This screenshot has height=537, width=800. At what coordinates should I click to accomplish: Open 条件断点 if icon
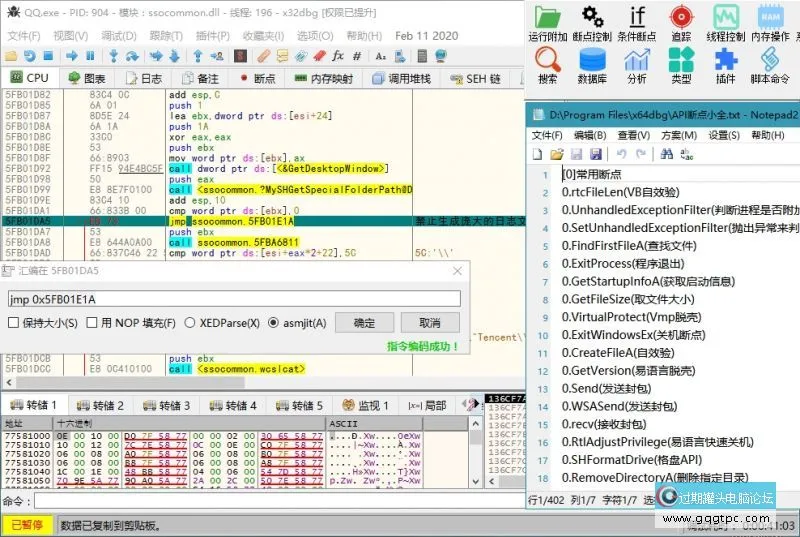[x=637, y=23]
